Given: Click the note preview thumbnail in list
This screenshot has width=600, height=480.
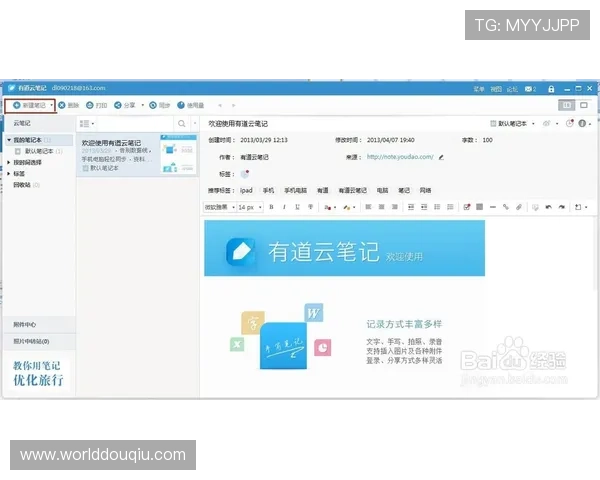Looking at the screenshot, I should (x=179, y=153).
